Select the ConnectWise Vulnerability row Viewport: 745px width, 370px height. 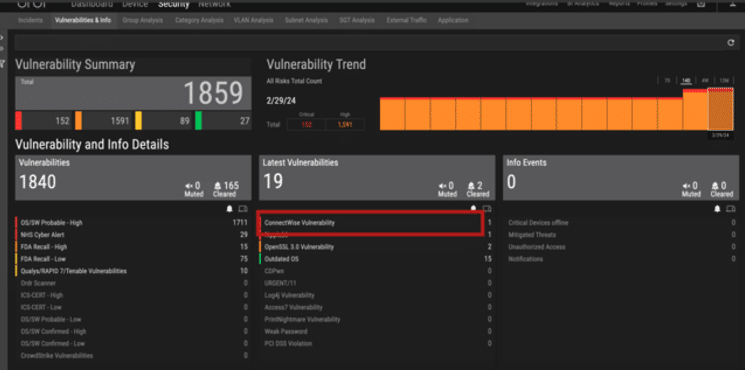click(376, 222)
